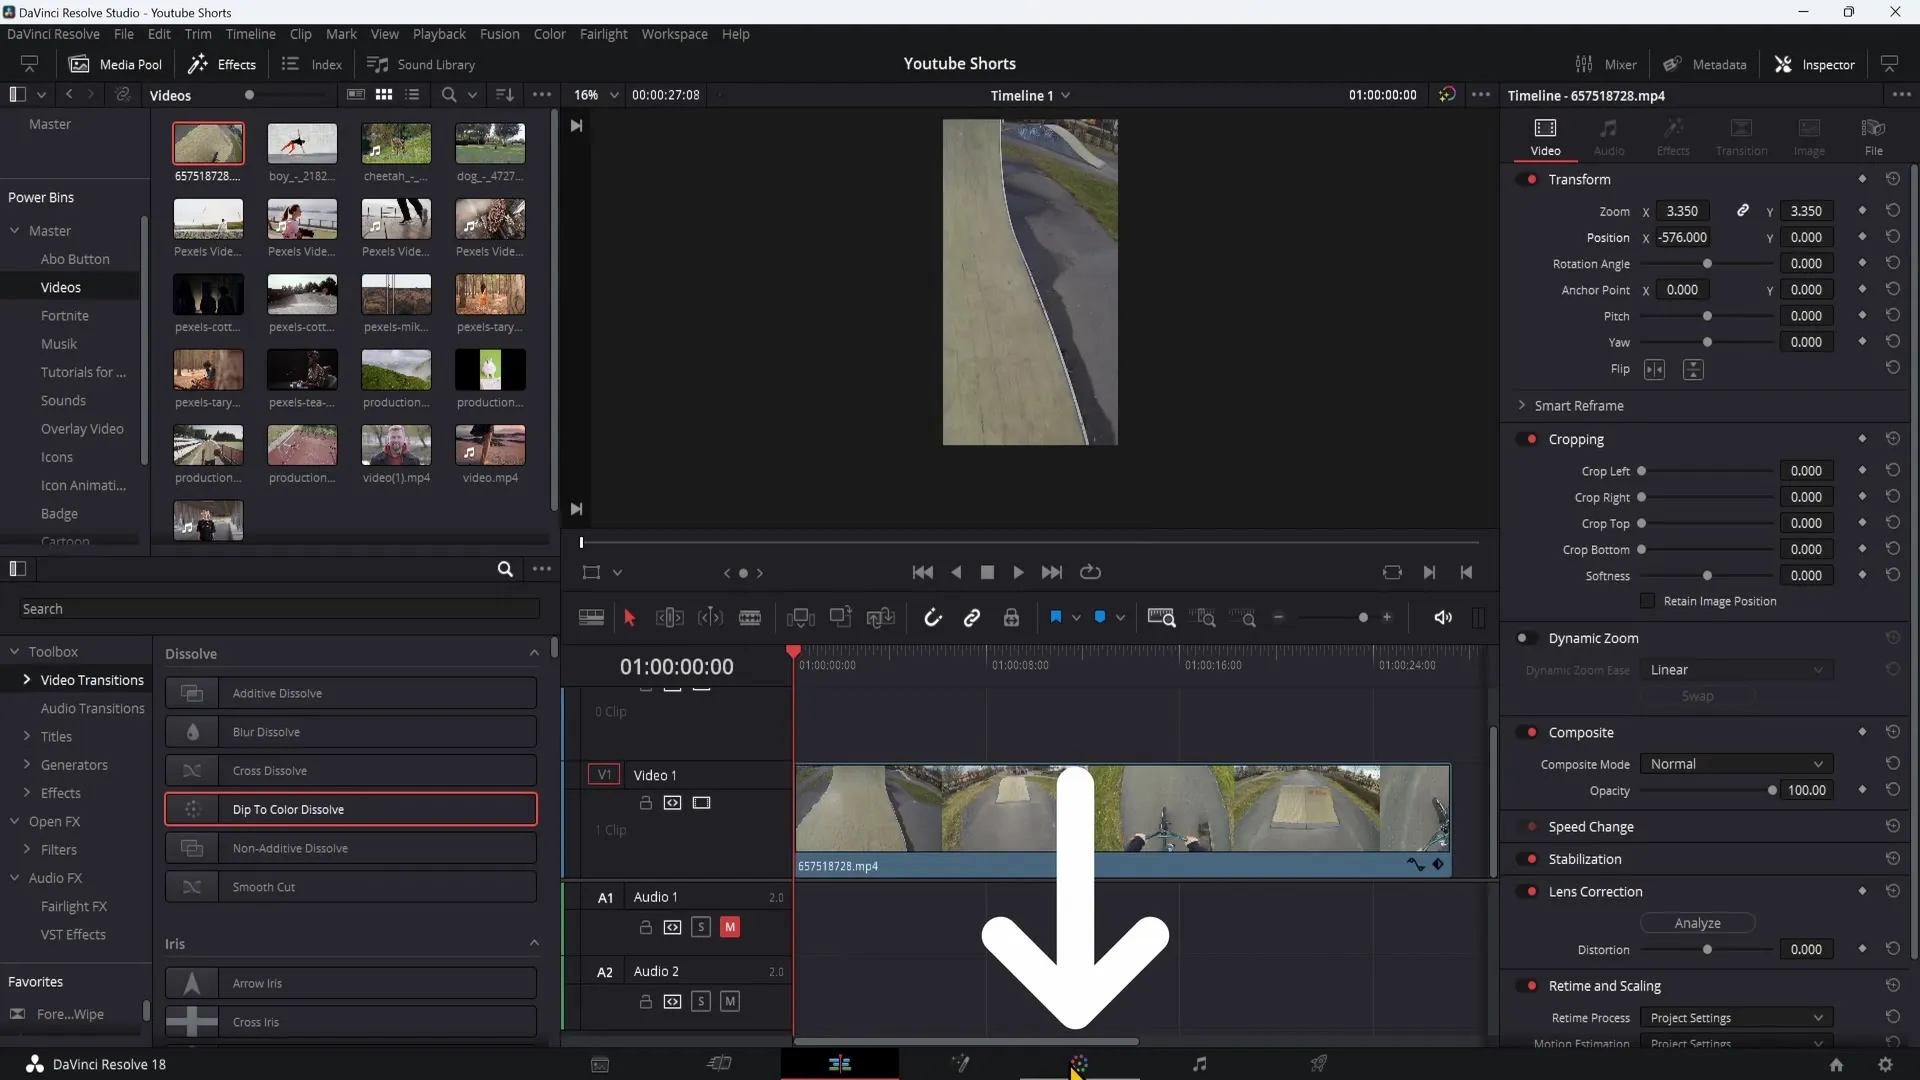The width and height of the screenshot is (1920, 1080).
Task: Open the Color menu in menu bar
Action: (x=549, y=33)
